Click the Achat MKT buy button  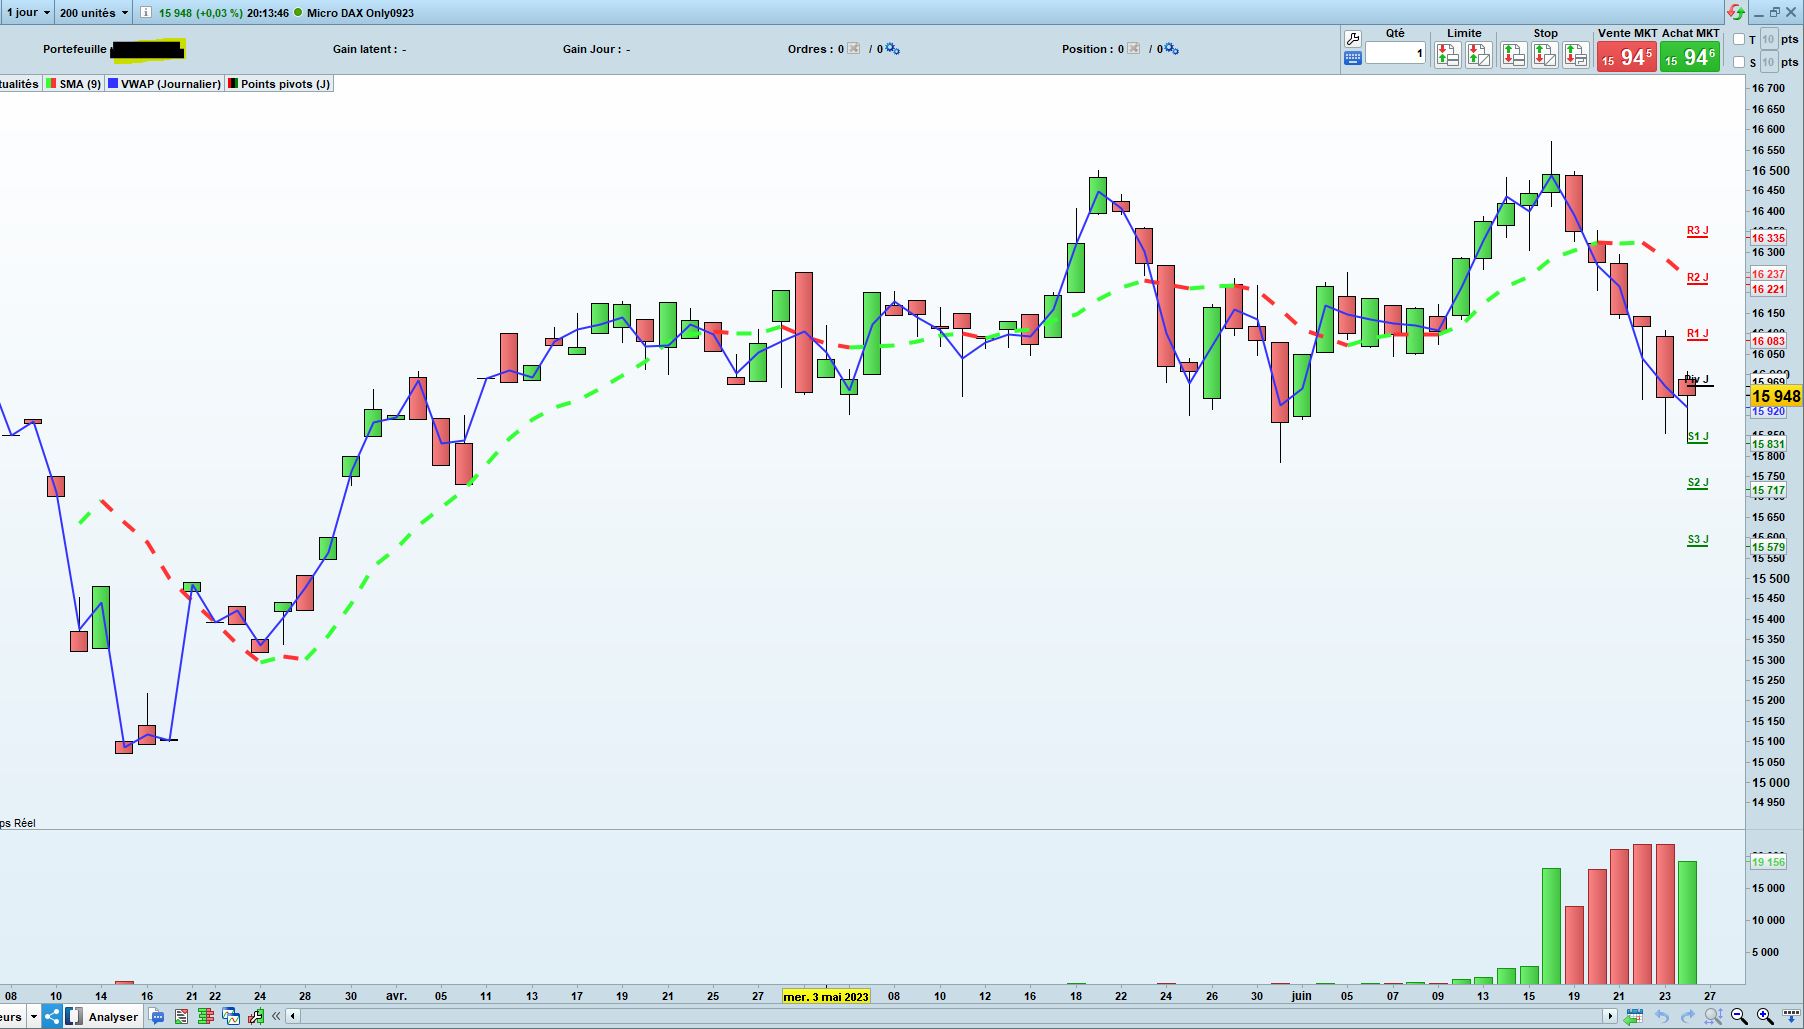pos(1690,57)
